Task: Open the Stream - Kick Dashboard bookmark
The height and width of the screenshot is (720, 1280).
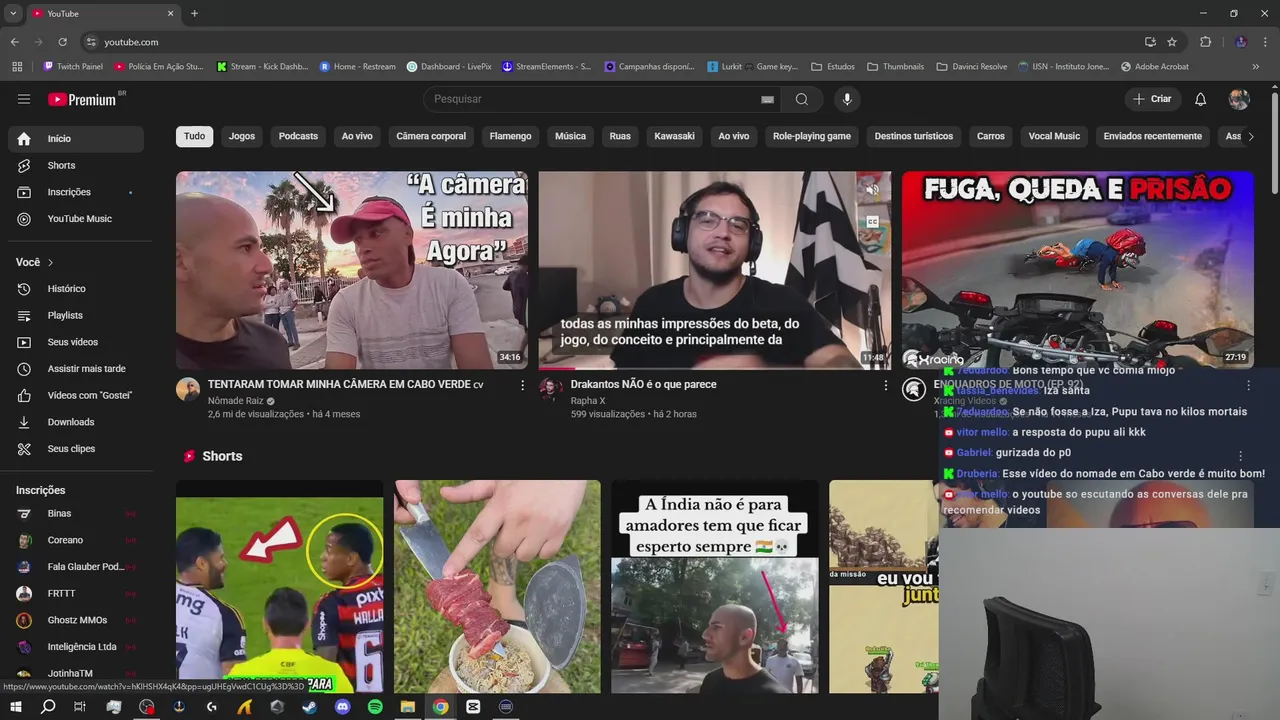Action: coord(263,67)
